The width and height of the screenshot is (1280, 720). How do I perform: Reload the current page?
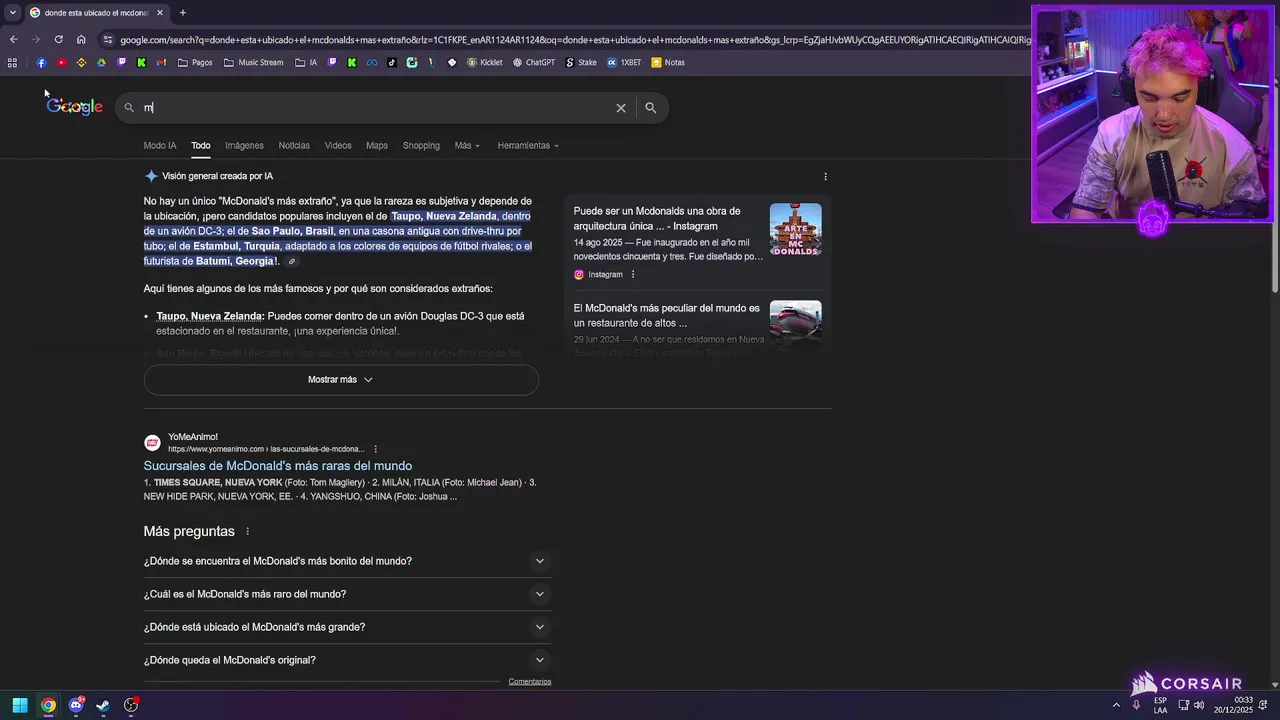coord(58,39)
